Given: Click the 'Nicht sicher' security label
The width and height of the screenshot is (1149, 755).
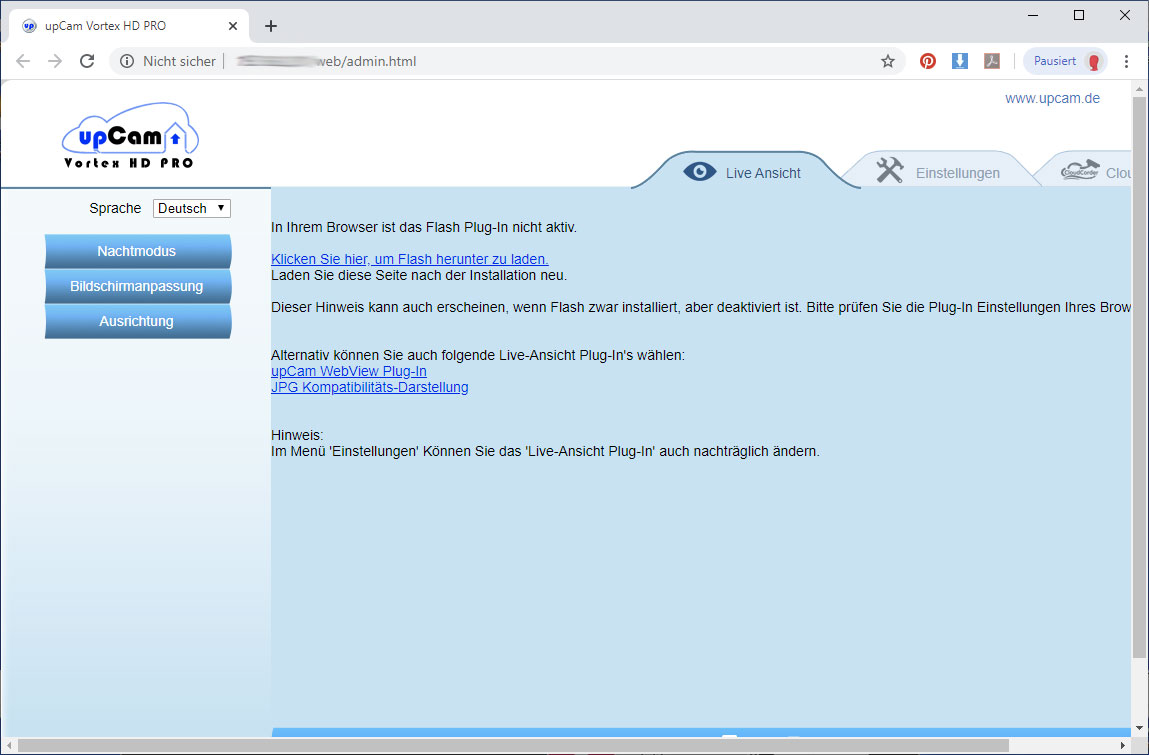Looking at the screenshot, I should pyautogui.click(x=180, y=62).
